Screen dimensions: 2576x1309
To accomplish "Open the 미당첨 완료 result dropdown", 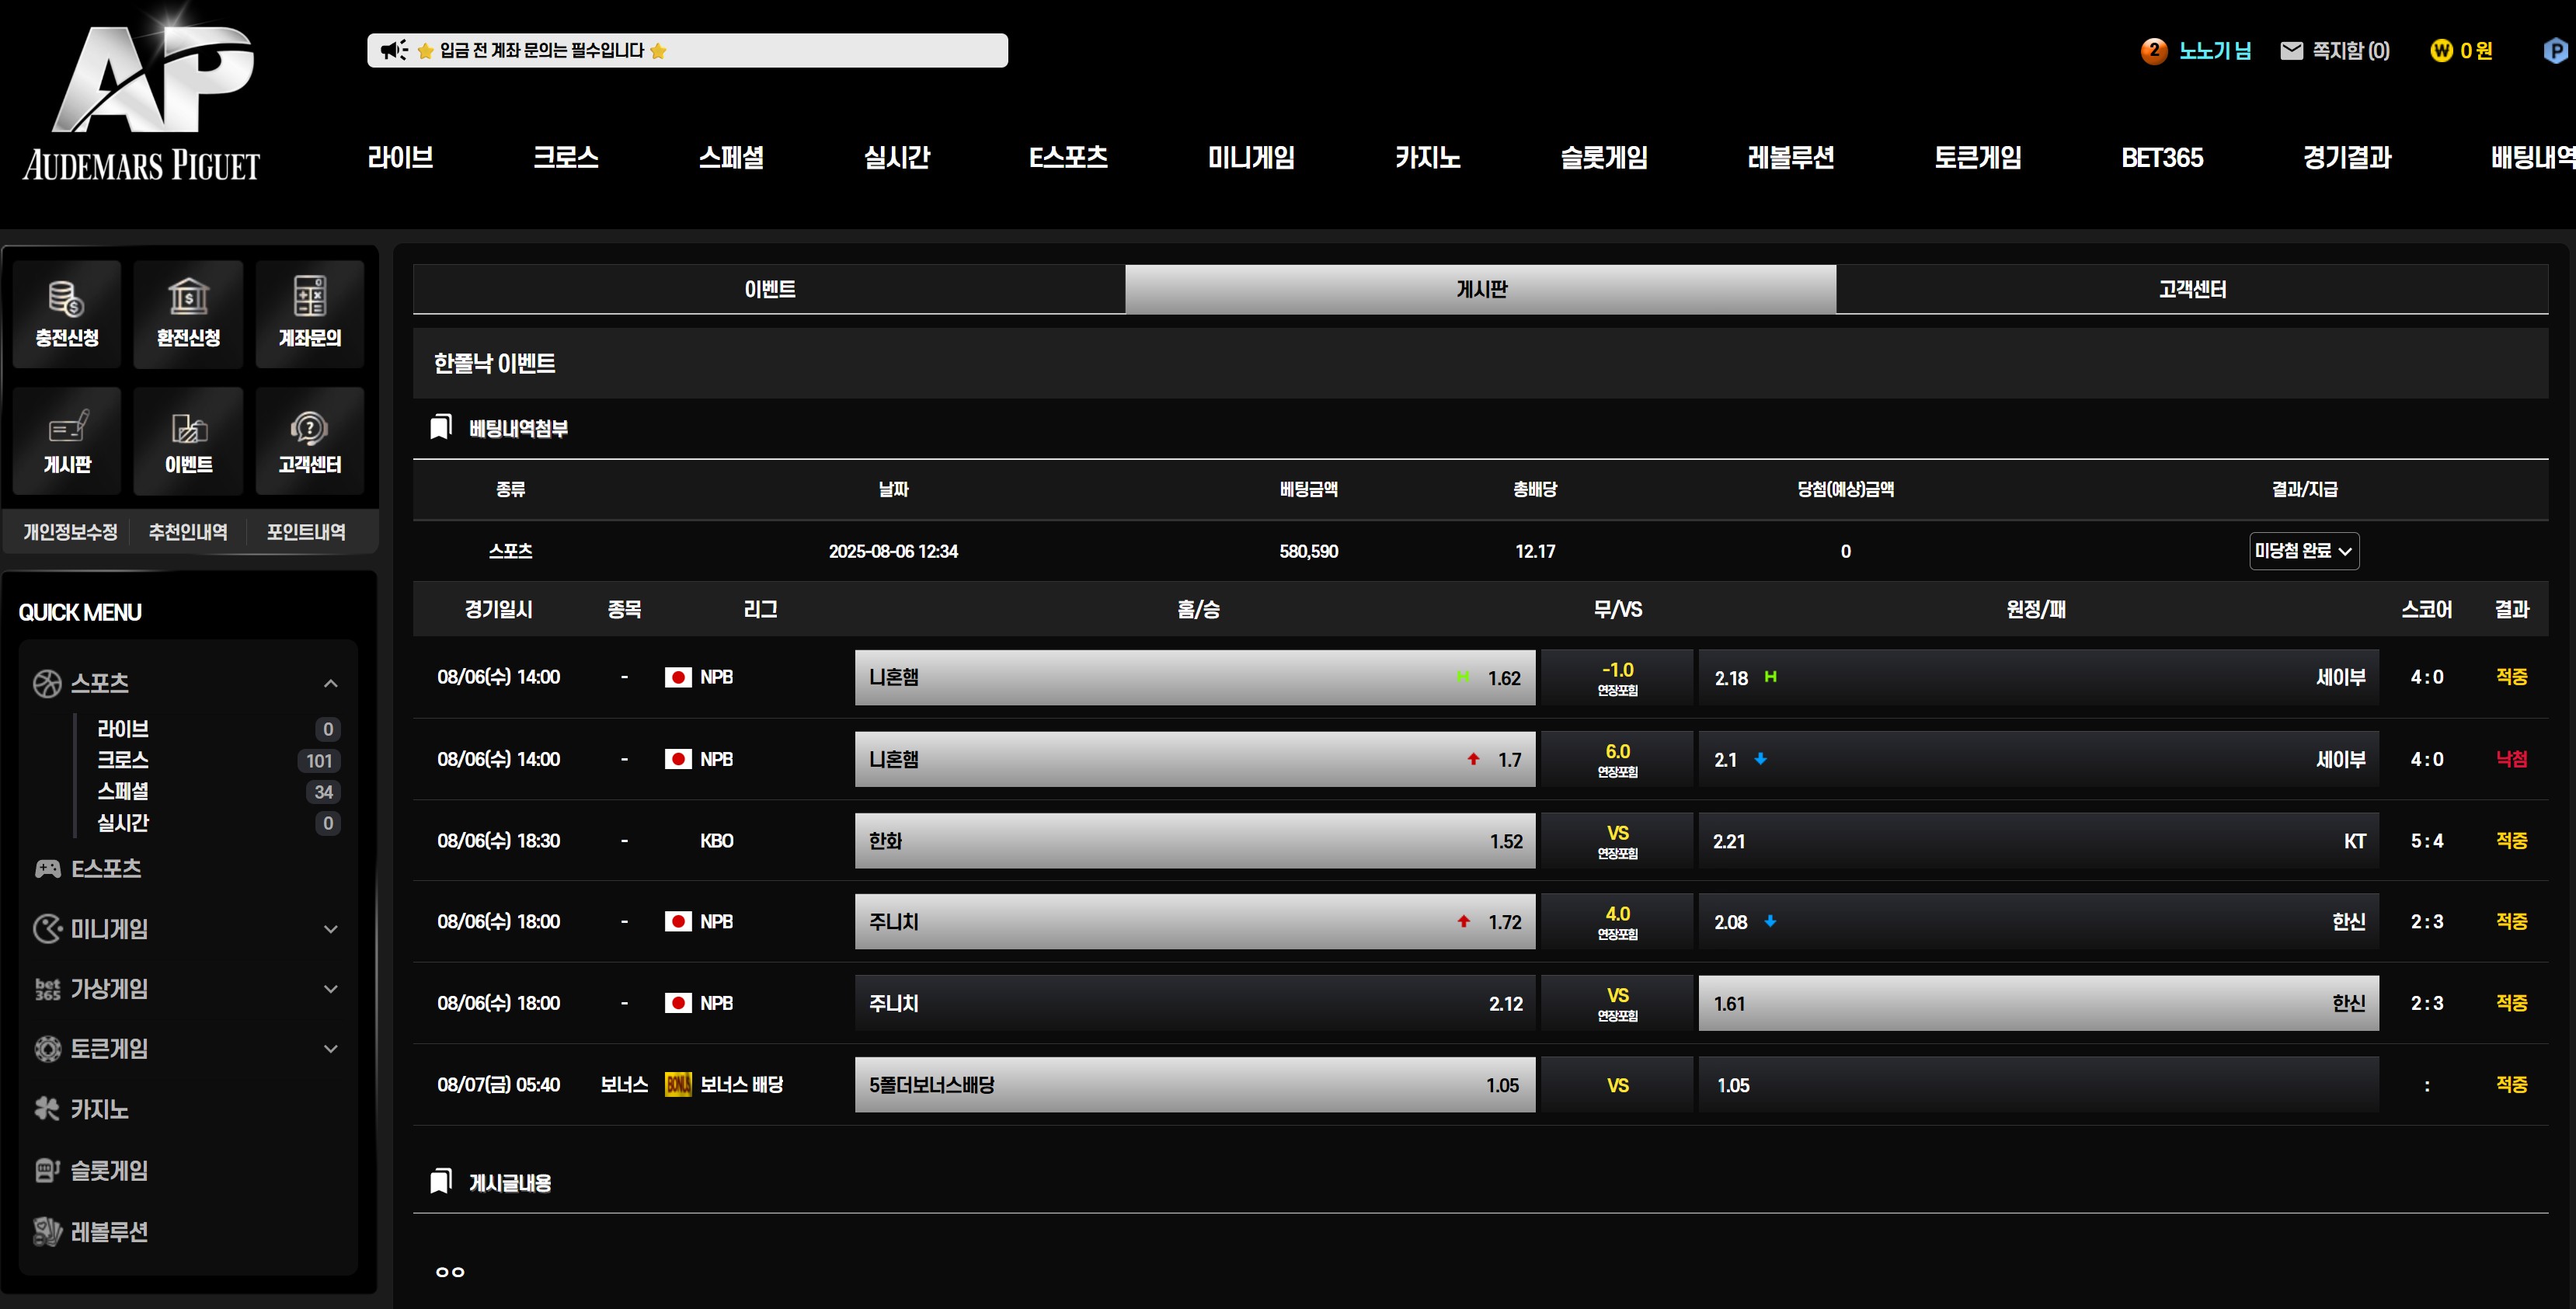I will click(2303, 551).
